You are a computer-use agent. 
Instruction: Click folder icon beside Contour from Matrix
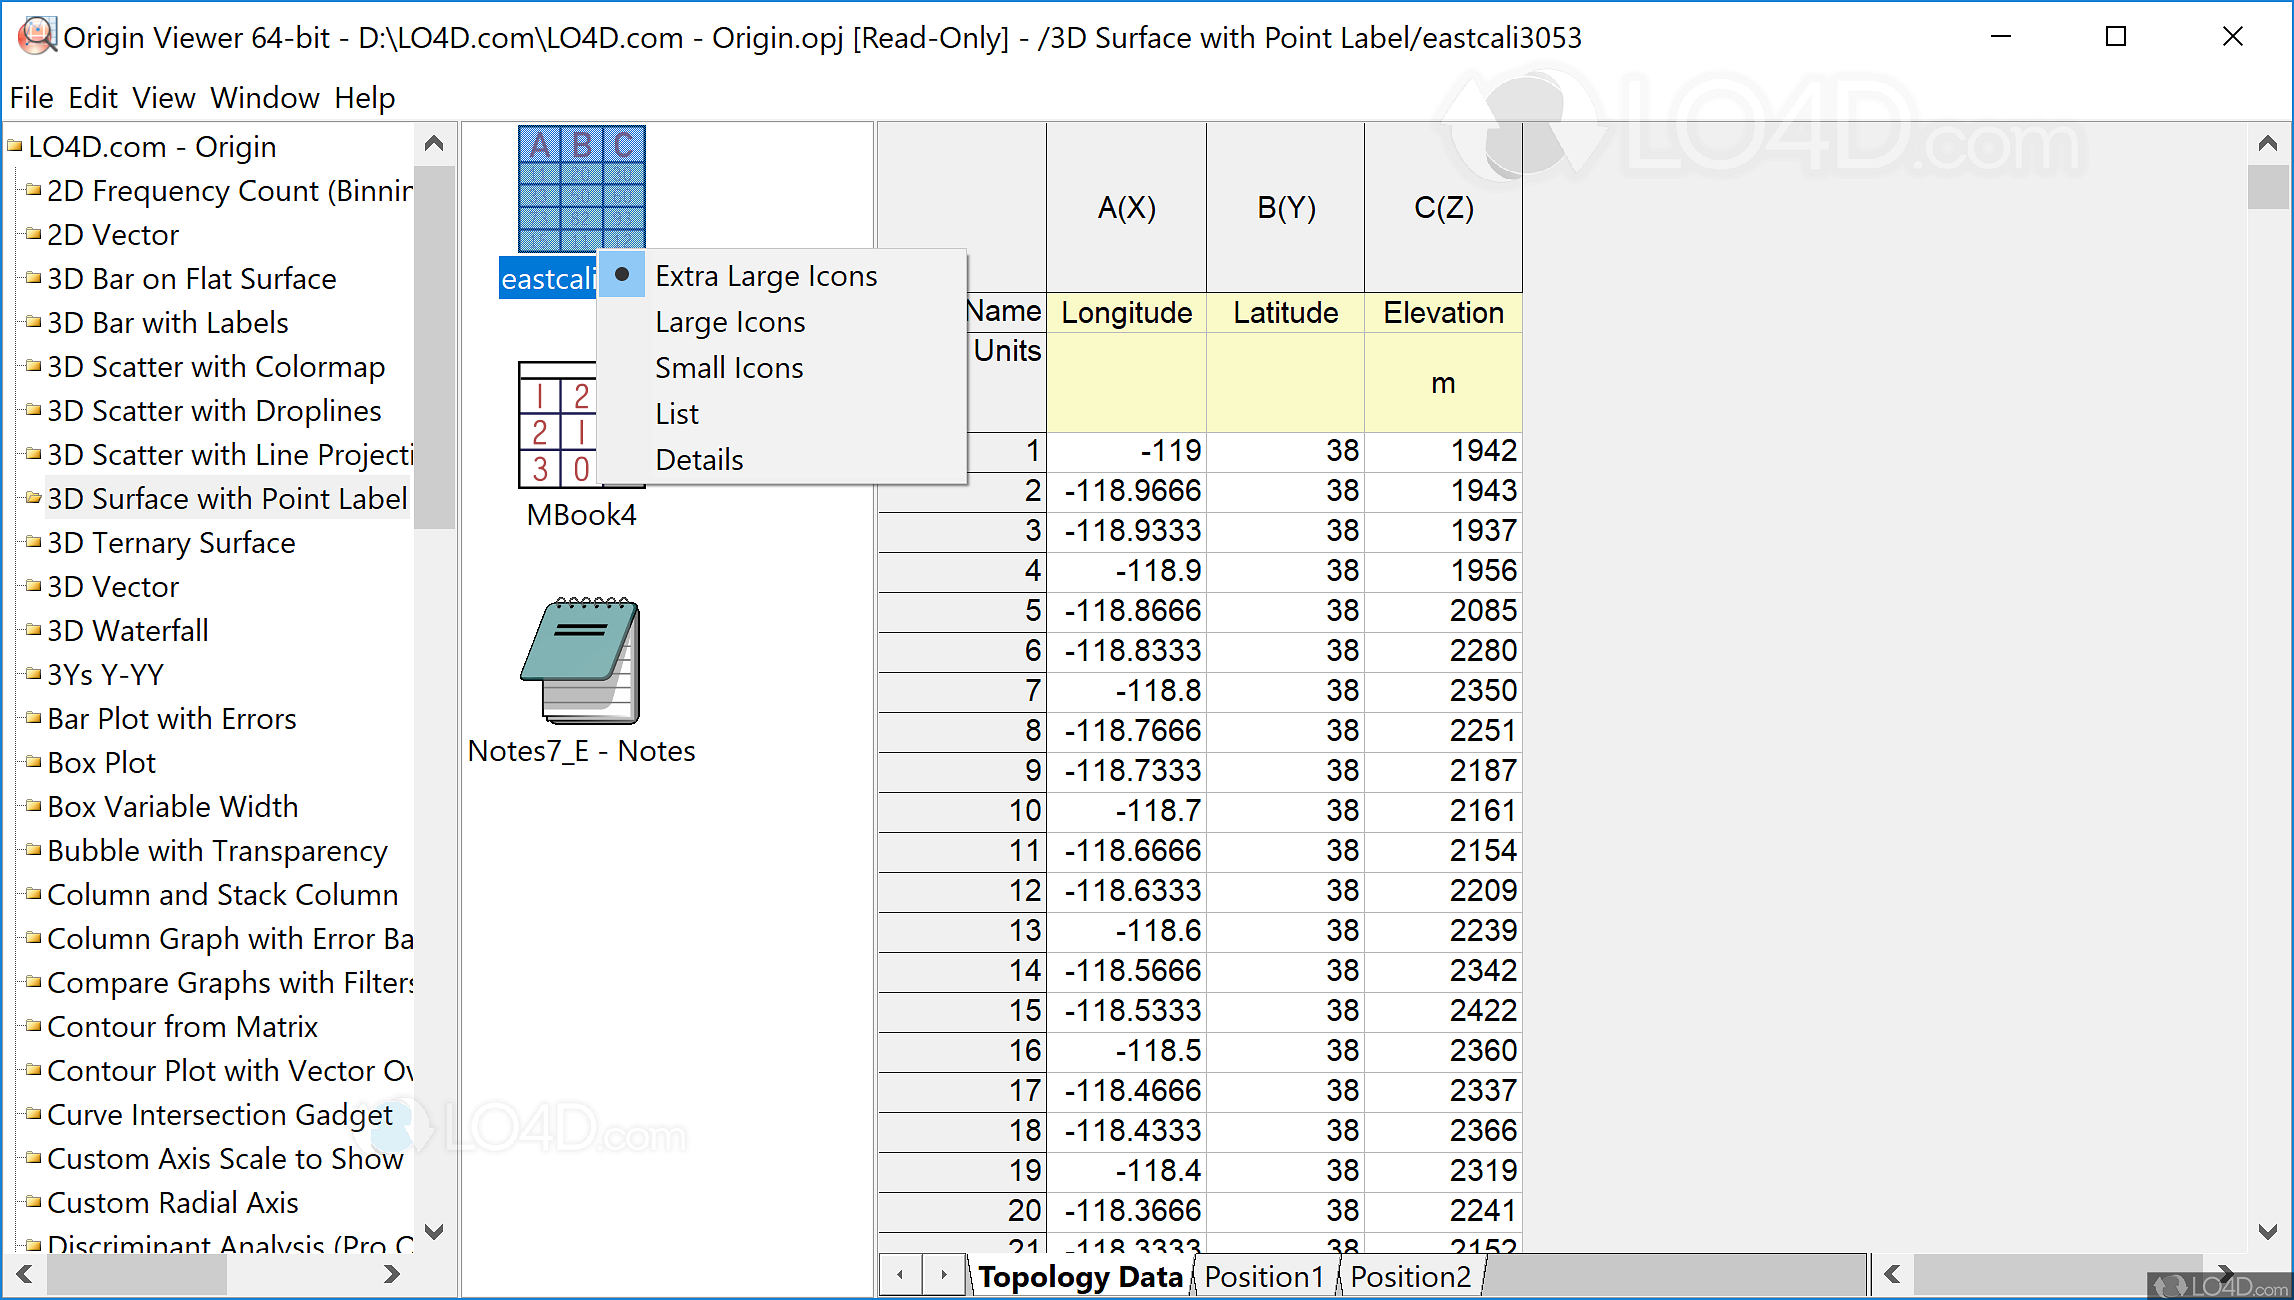(33, 1026)
